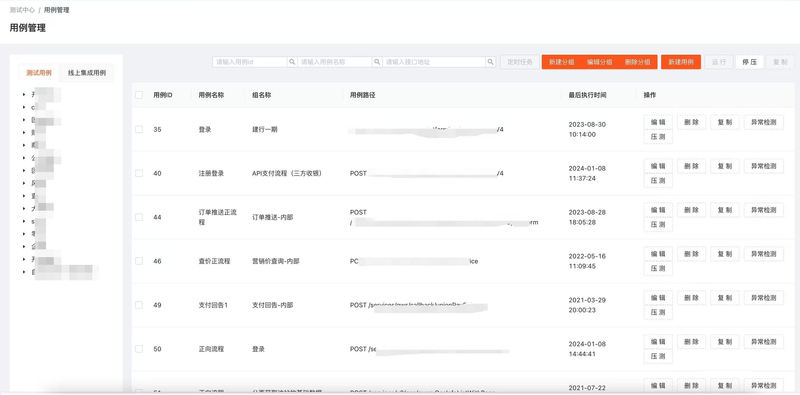Click the 最后执行时间 column header

588,95
